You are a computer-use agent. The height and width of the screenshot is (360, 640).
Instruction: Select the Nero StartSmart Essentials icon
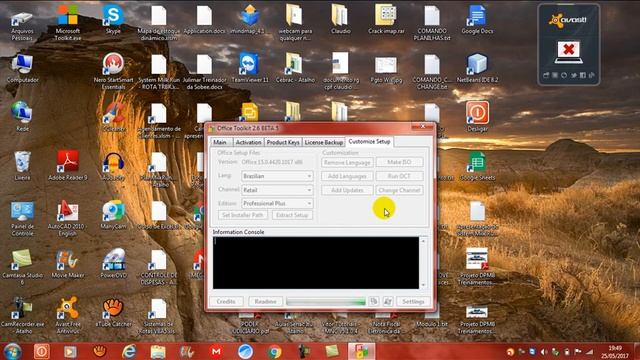[x=113, y=71]
